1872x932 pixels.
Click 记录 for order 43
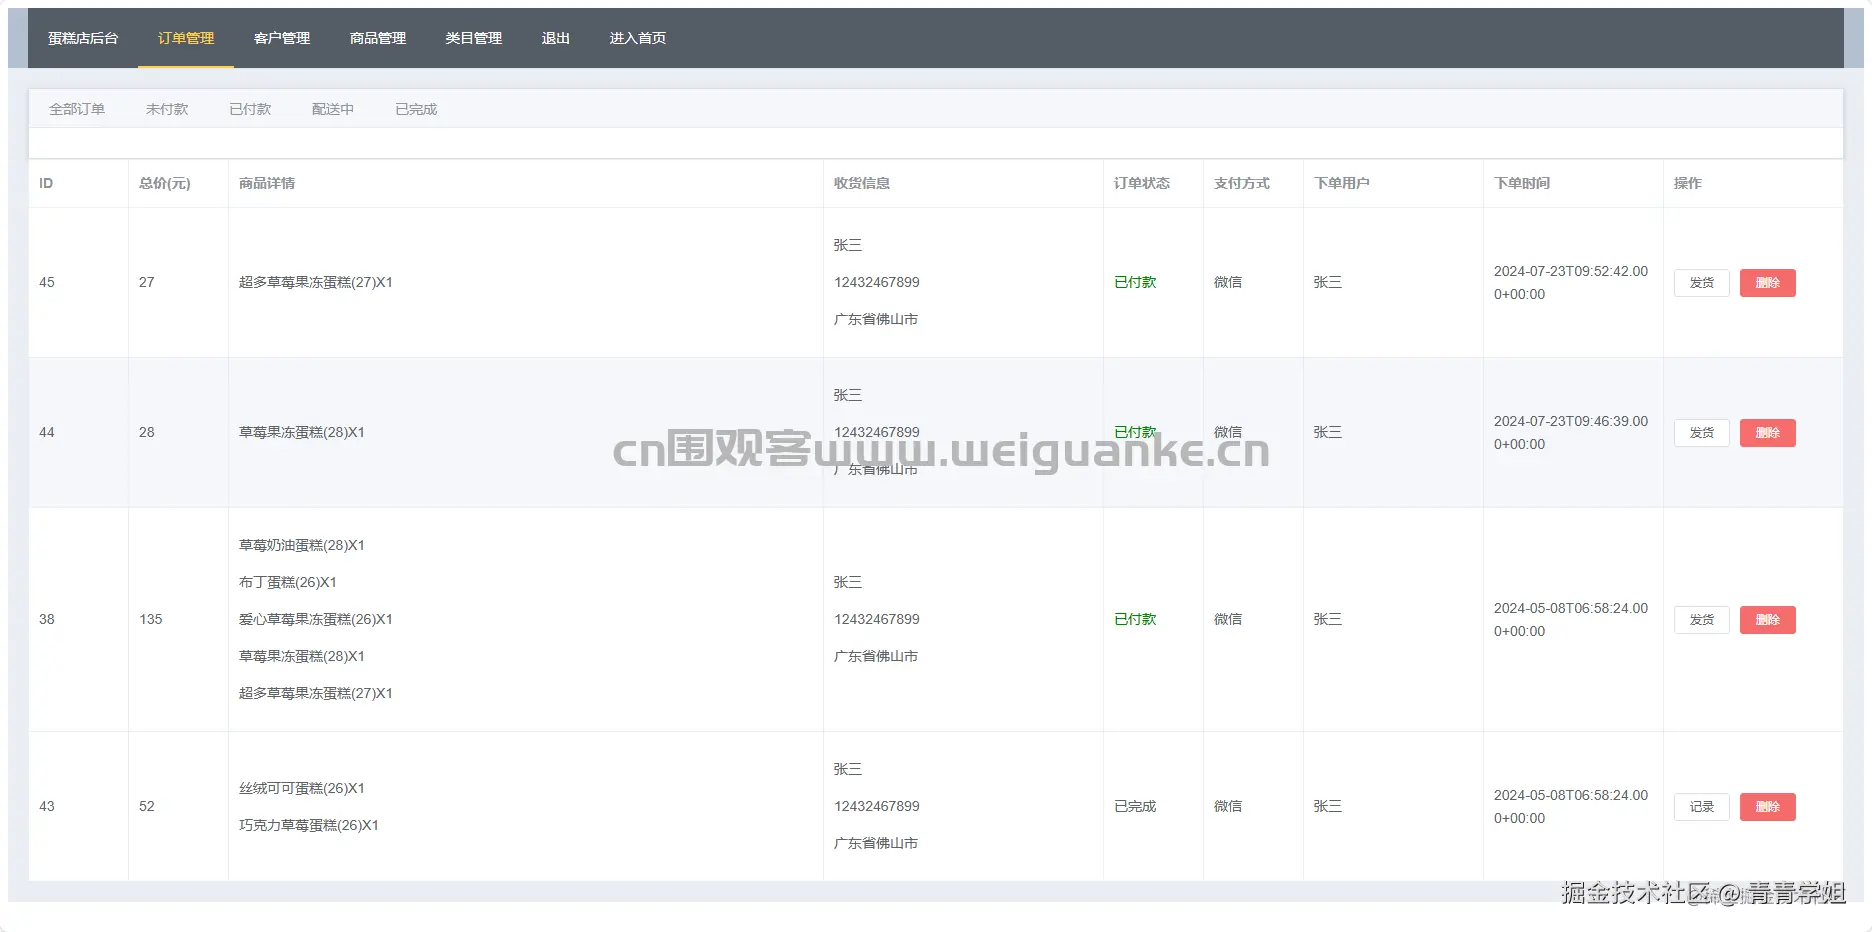(1702, 807)
